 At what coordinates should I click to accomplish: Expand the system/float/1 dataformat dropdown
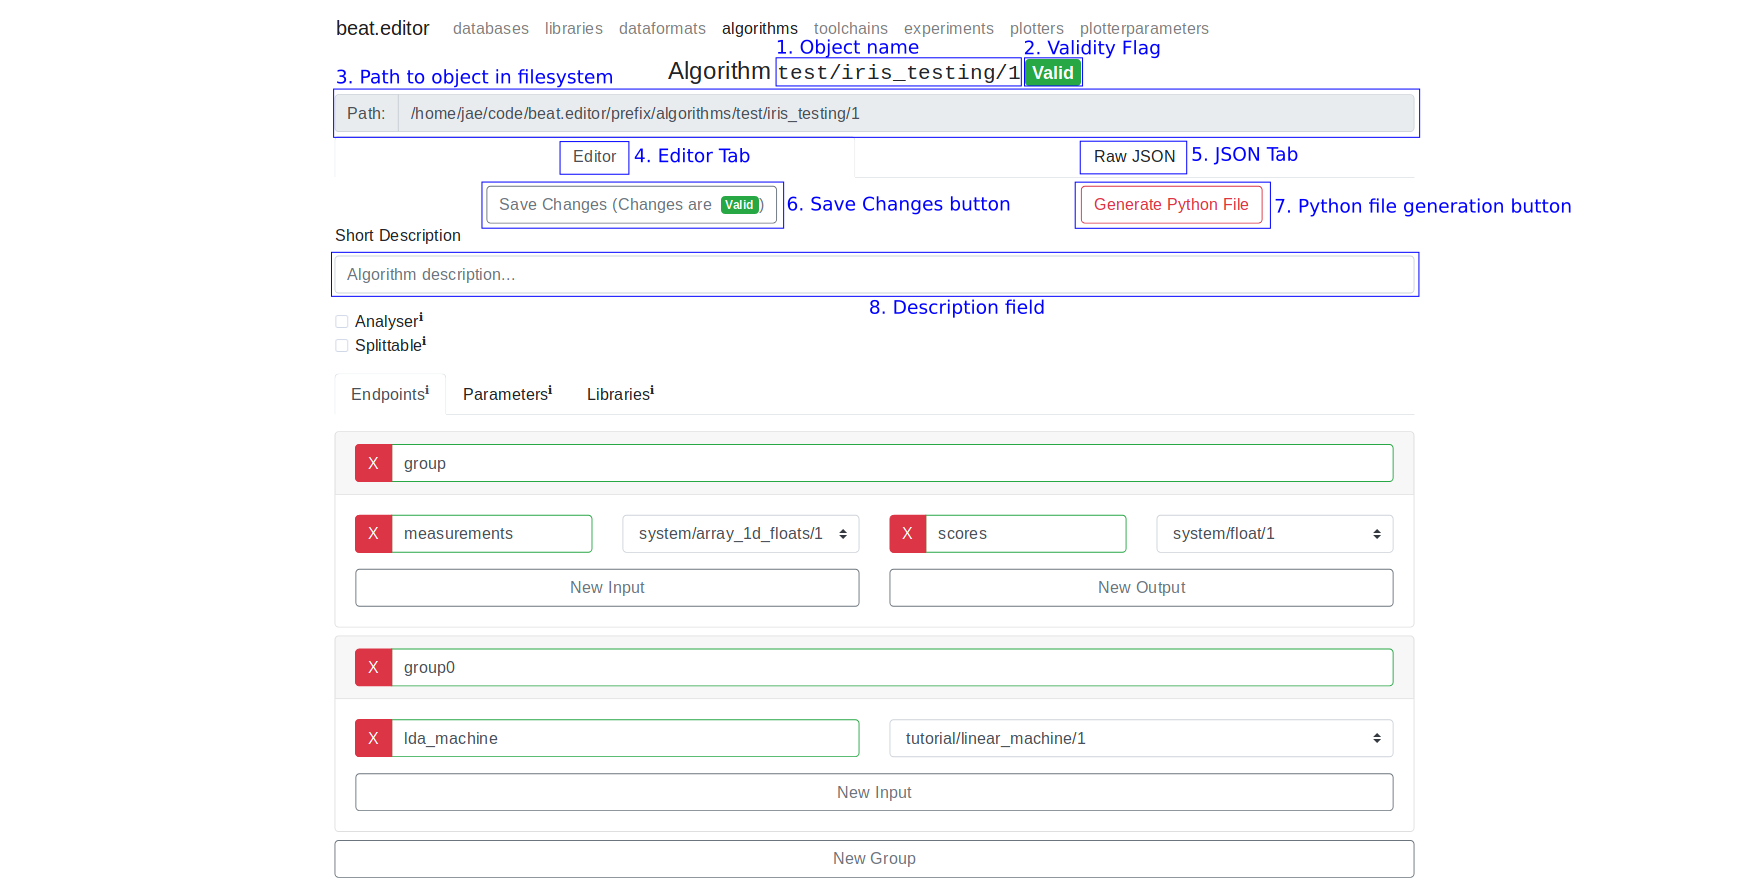(x=1274, y=534)
